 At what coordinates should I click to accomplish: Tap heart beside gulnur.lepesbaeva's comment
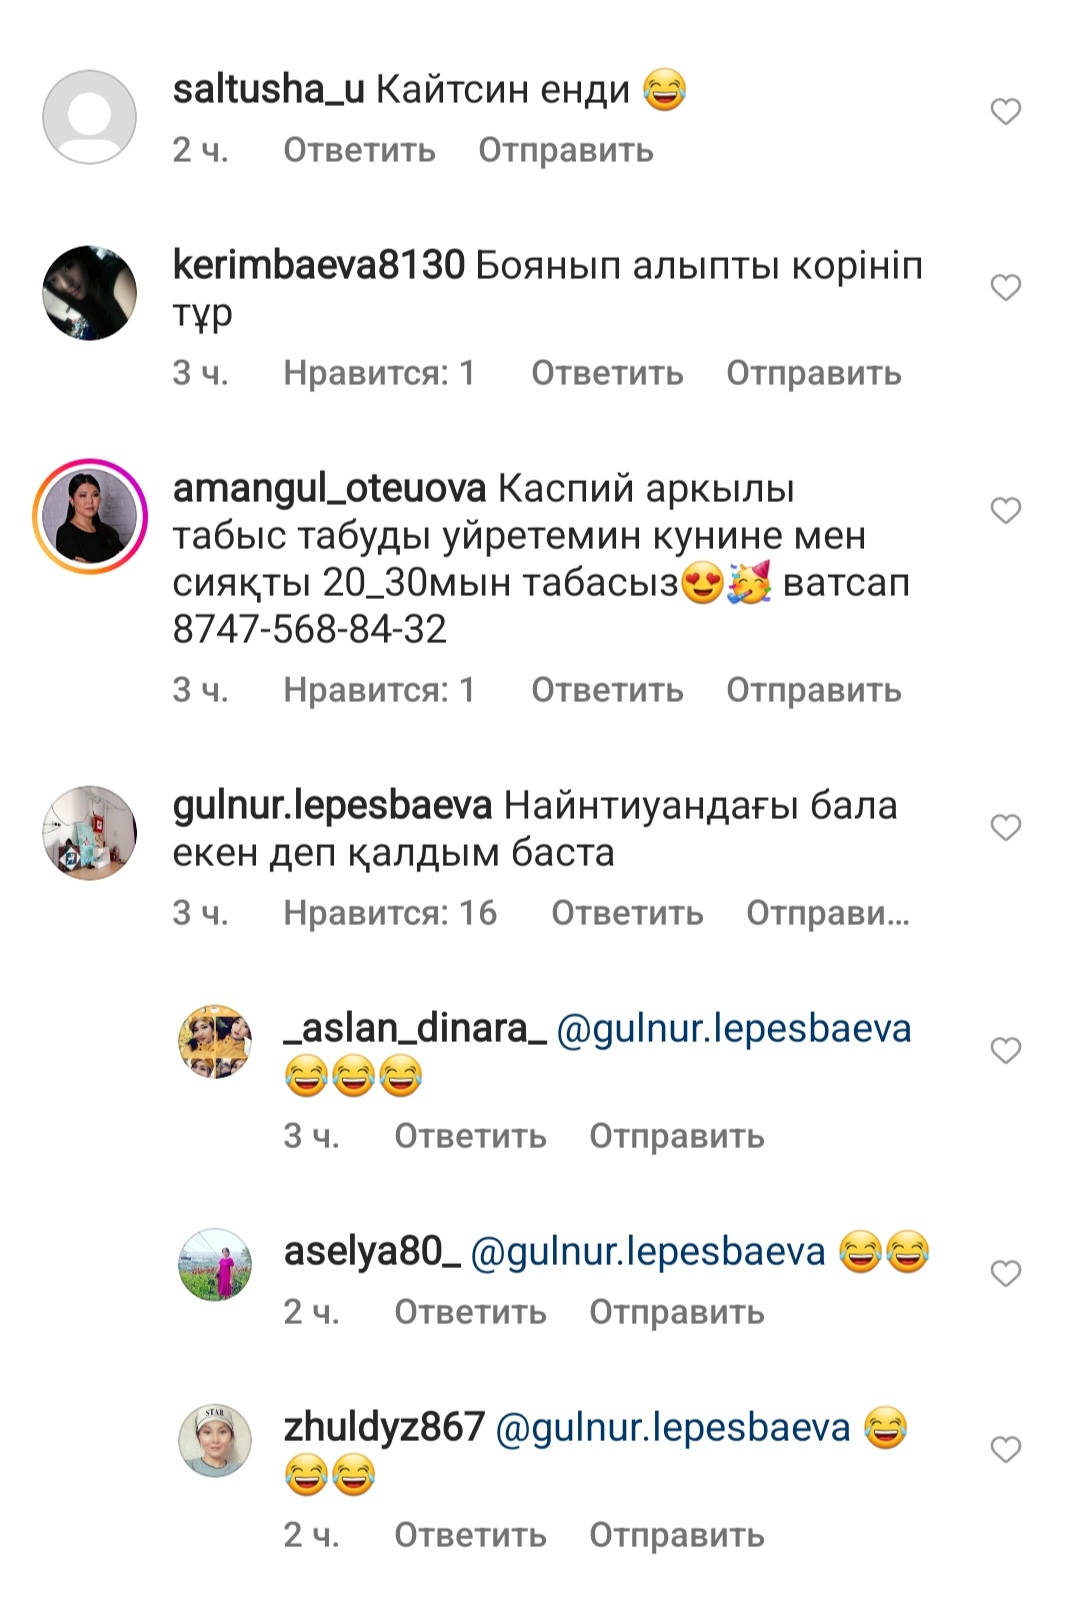point(1005,828)
